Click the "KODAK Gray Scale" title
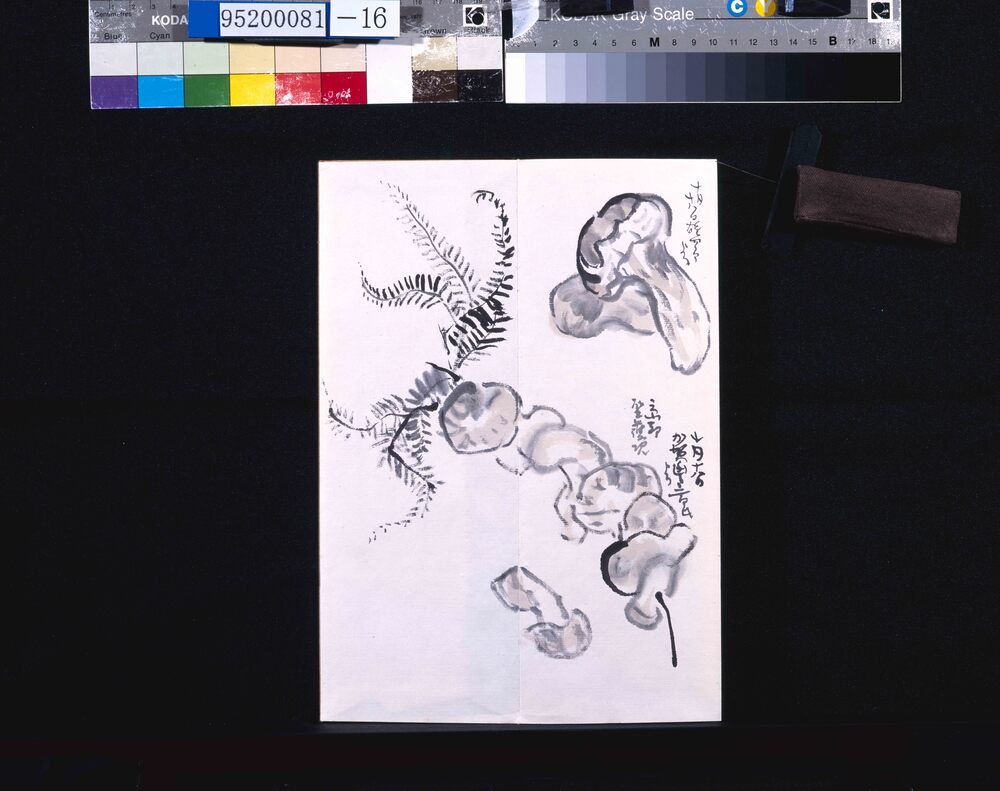 tap(622, 14)
